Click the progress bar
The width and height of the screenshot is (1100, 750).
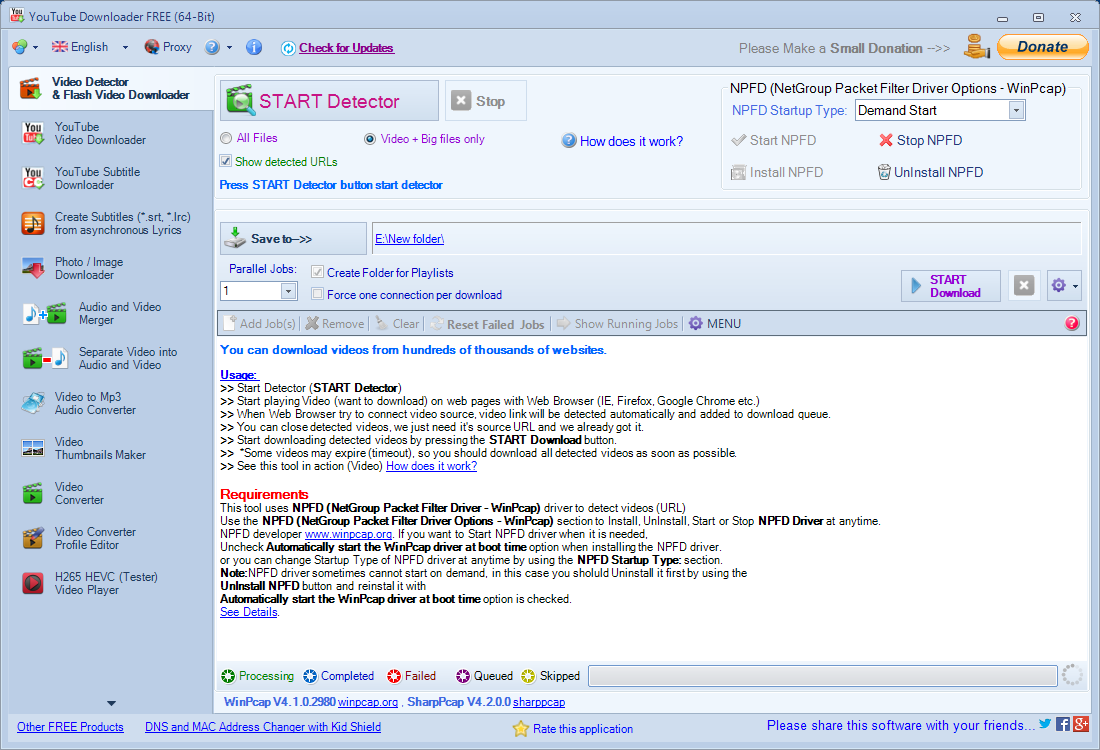[822, 676]
